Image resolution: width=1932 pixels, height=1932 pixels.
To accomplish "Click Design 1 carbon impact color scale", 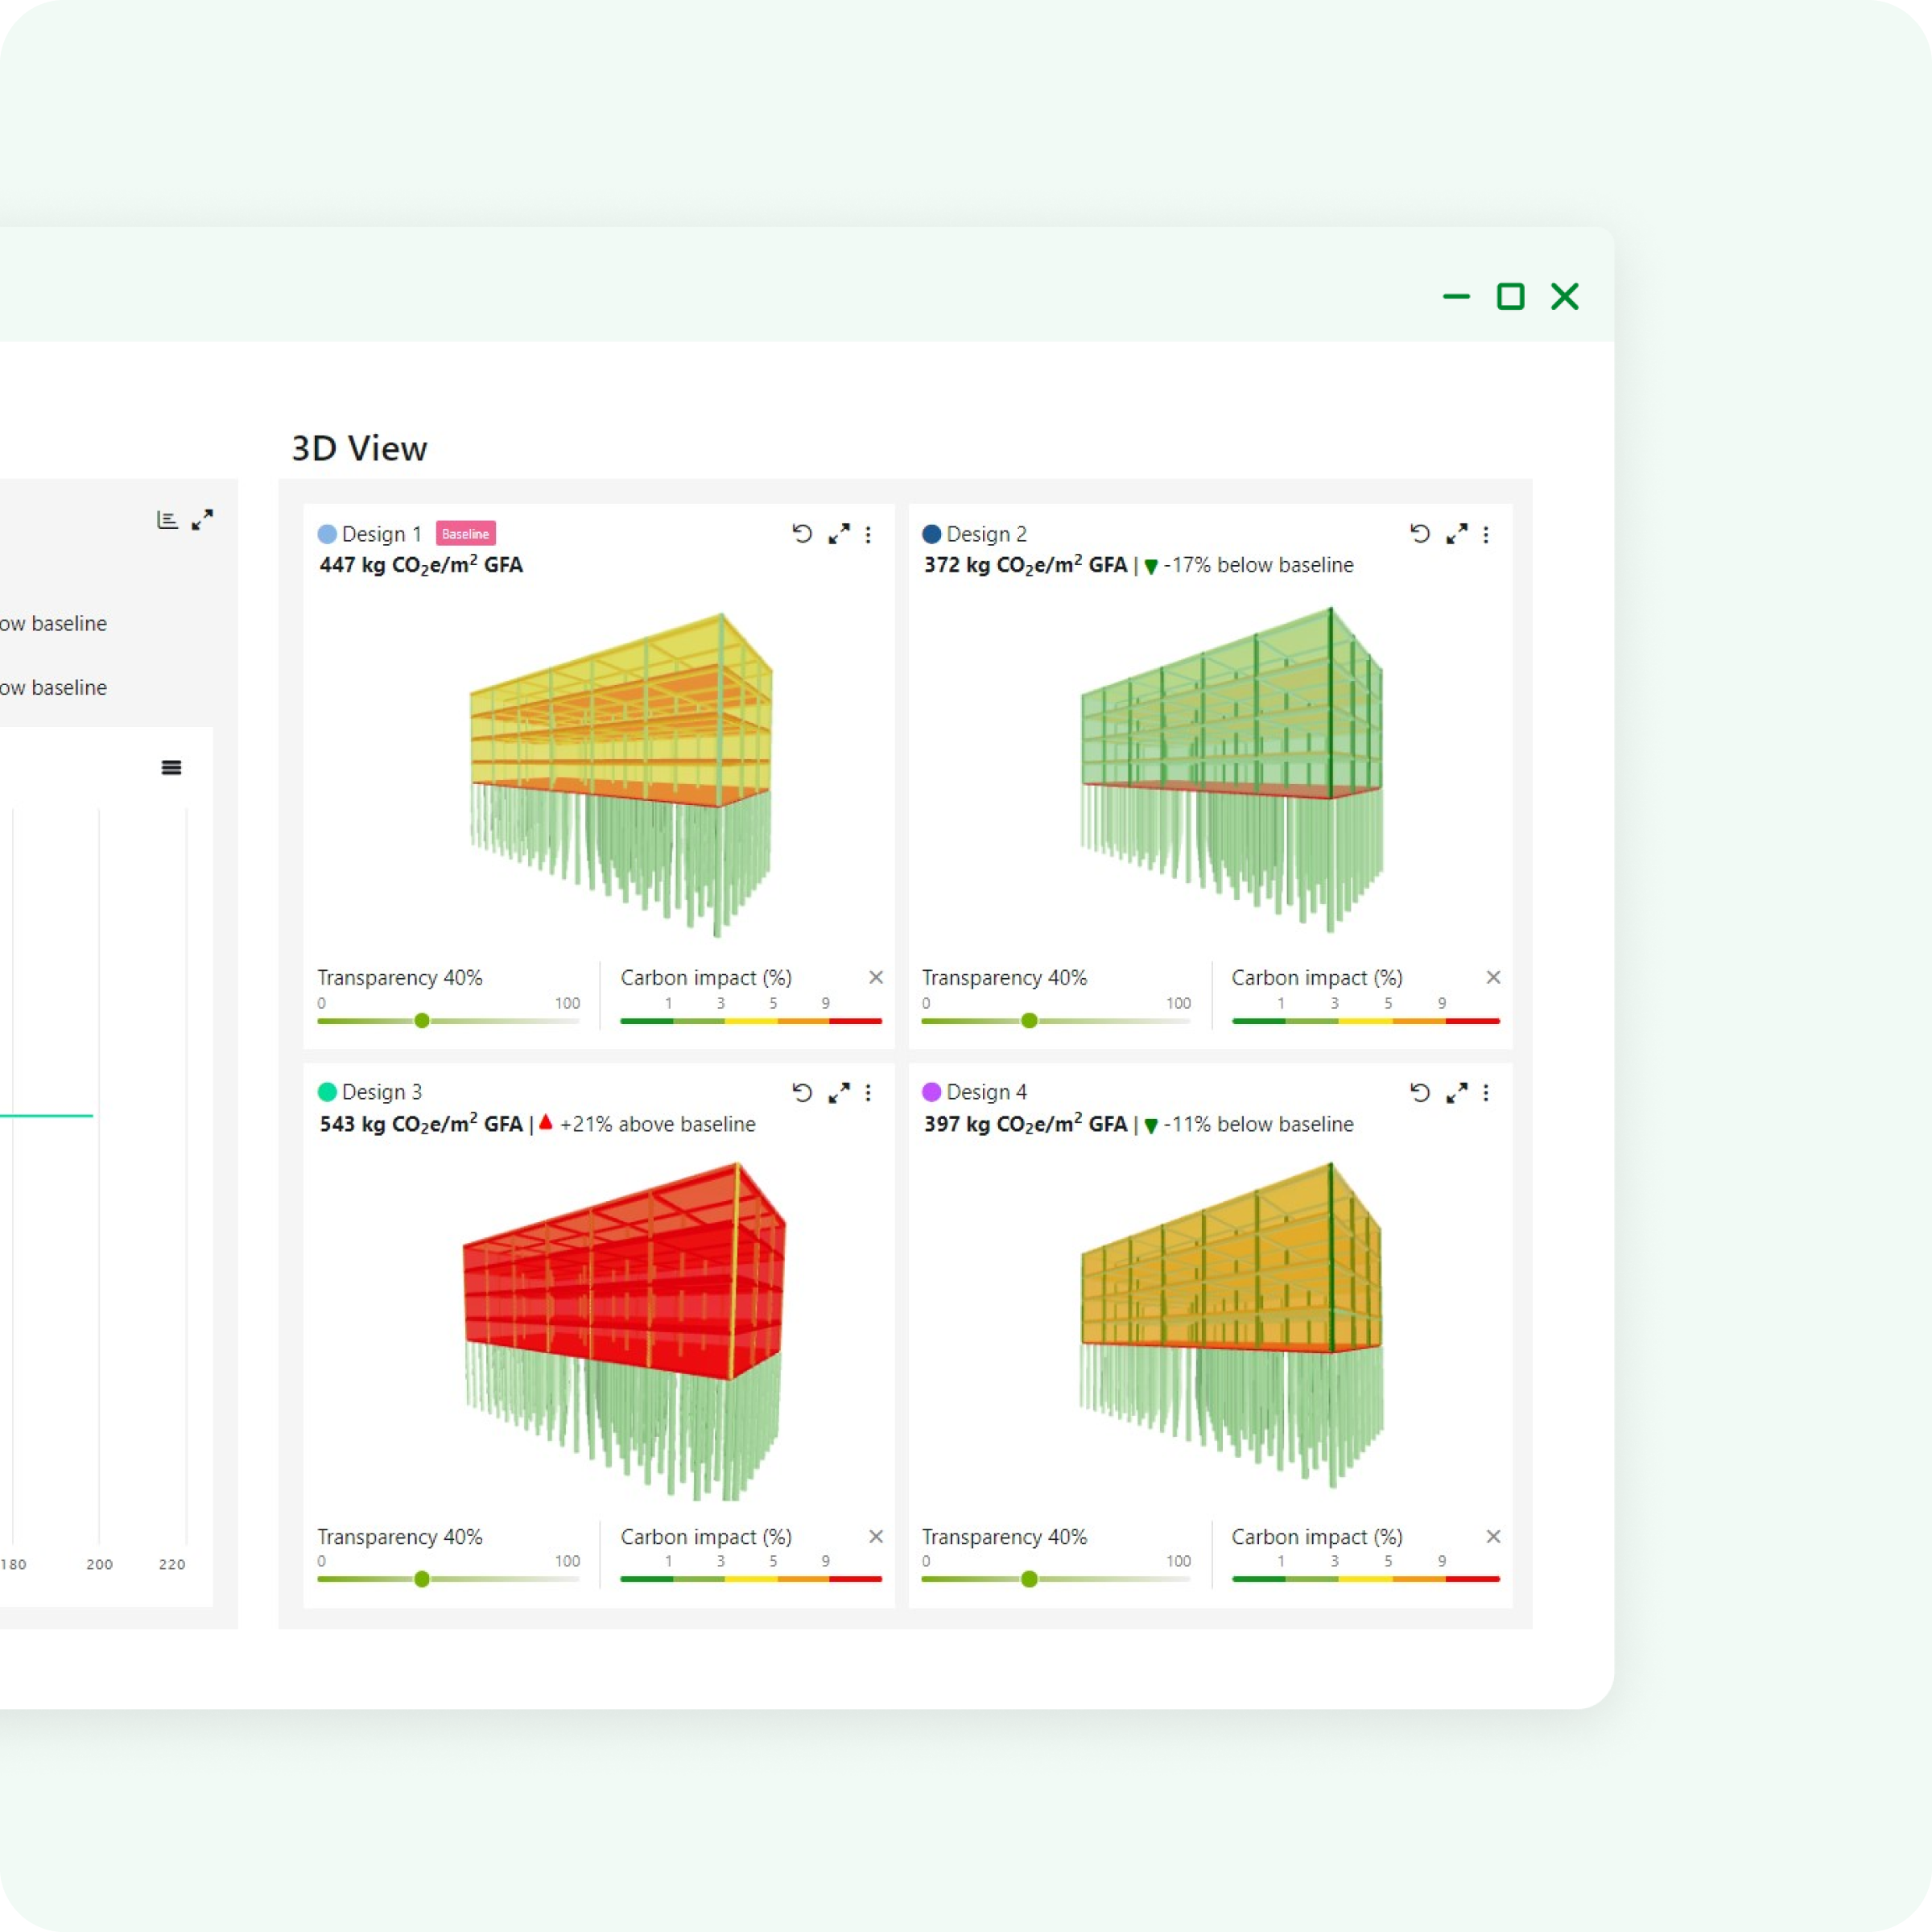I will tap(751, 1021).
